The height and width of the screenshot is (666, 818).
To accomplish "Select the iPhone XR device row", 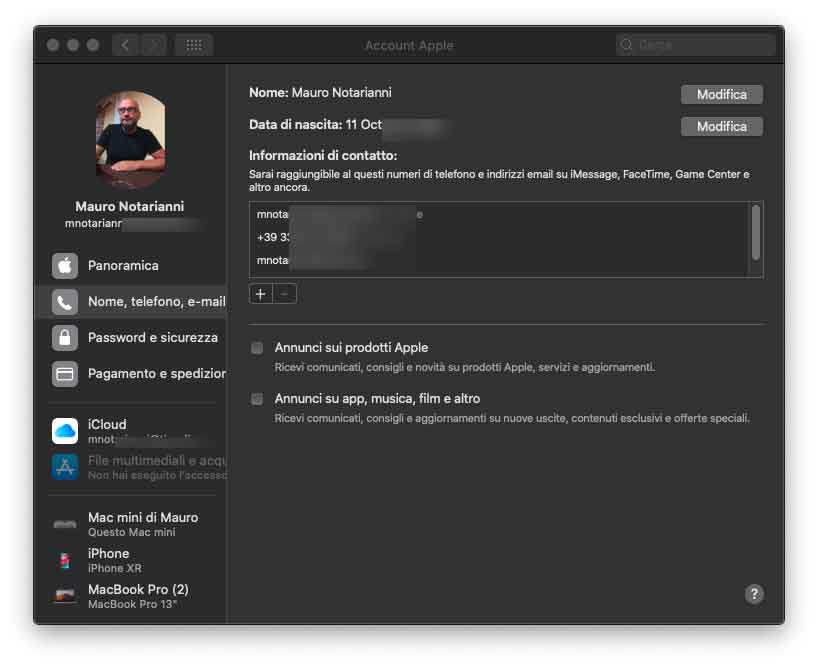I will 130,560.
